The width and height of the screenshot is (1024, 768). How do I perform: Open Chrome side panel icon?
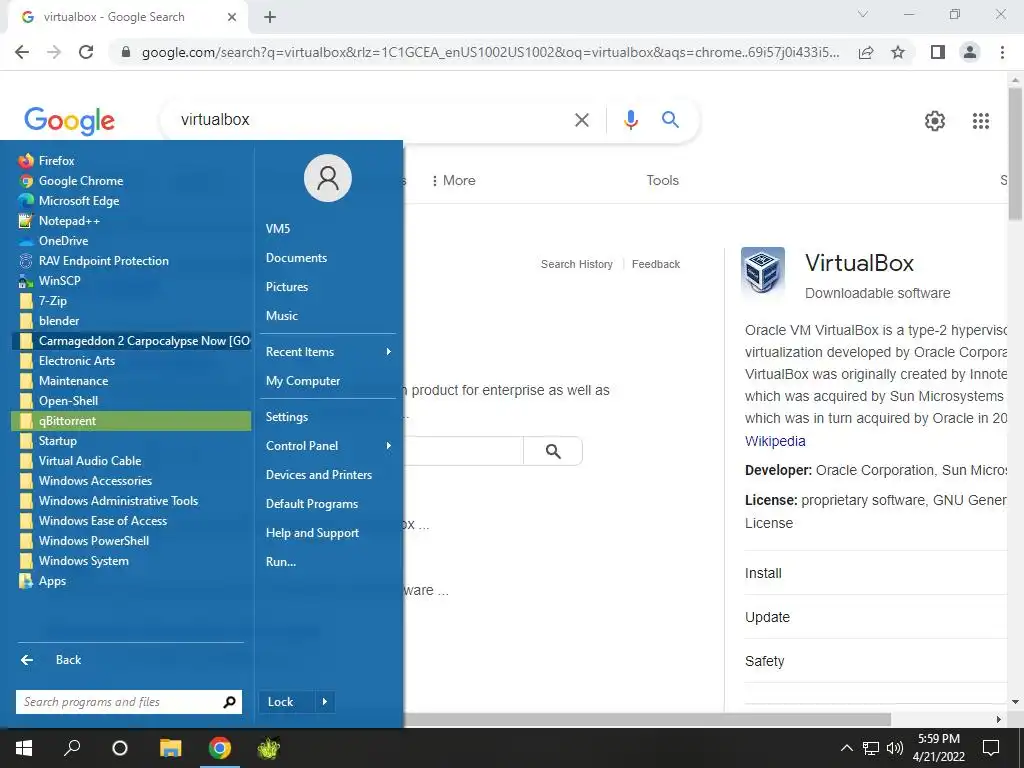(938, 52)
